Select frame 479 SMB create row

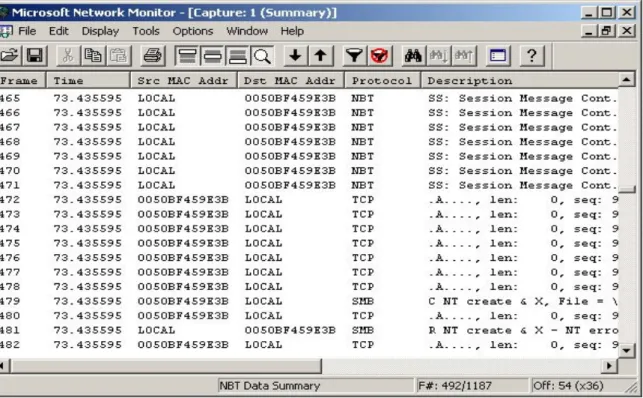pos(308,301)
